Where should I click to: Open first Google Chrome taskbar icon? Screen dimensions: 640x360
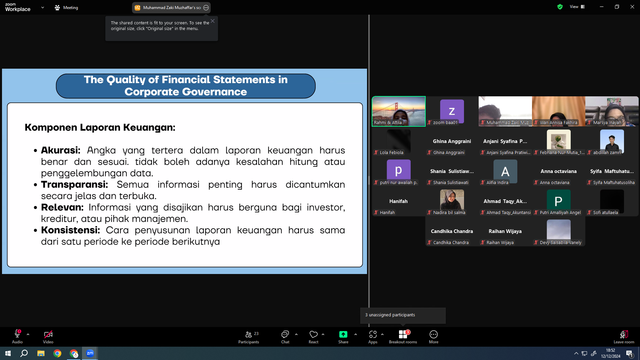tap(57, 353)
